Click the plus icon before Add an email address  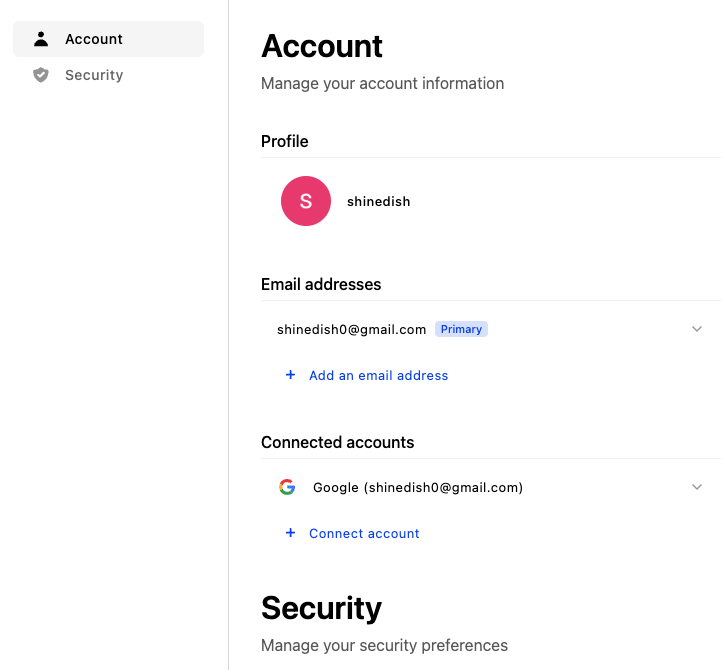pos(290,375)
